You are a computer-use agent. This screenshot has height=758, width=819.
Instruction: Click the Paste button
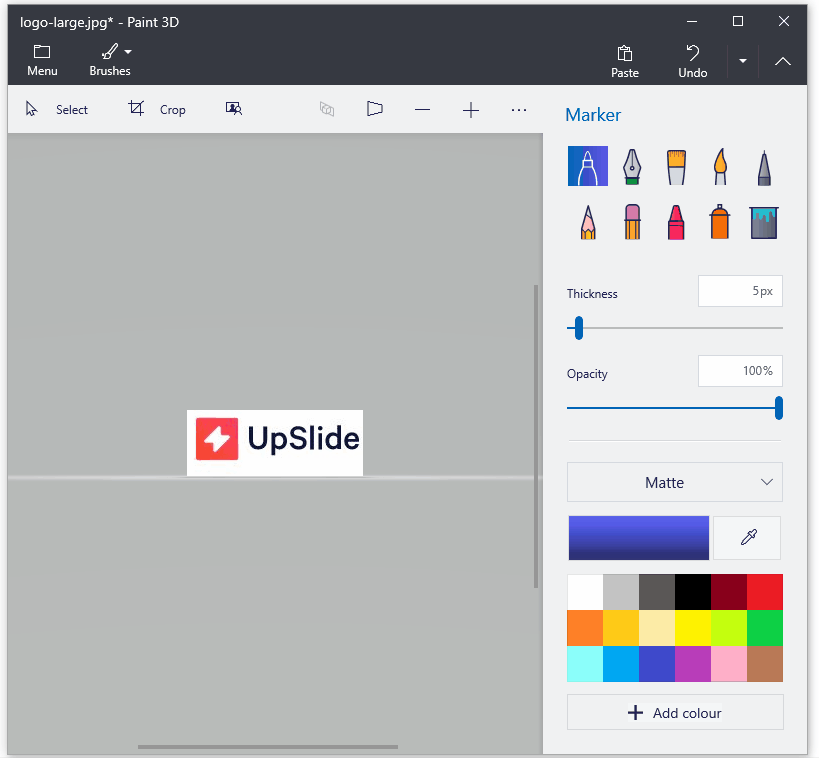(625, 62)
